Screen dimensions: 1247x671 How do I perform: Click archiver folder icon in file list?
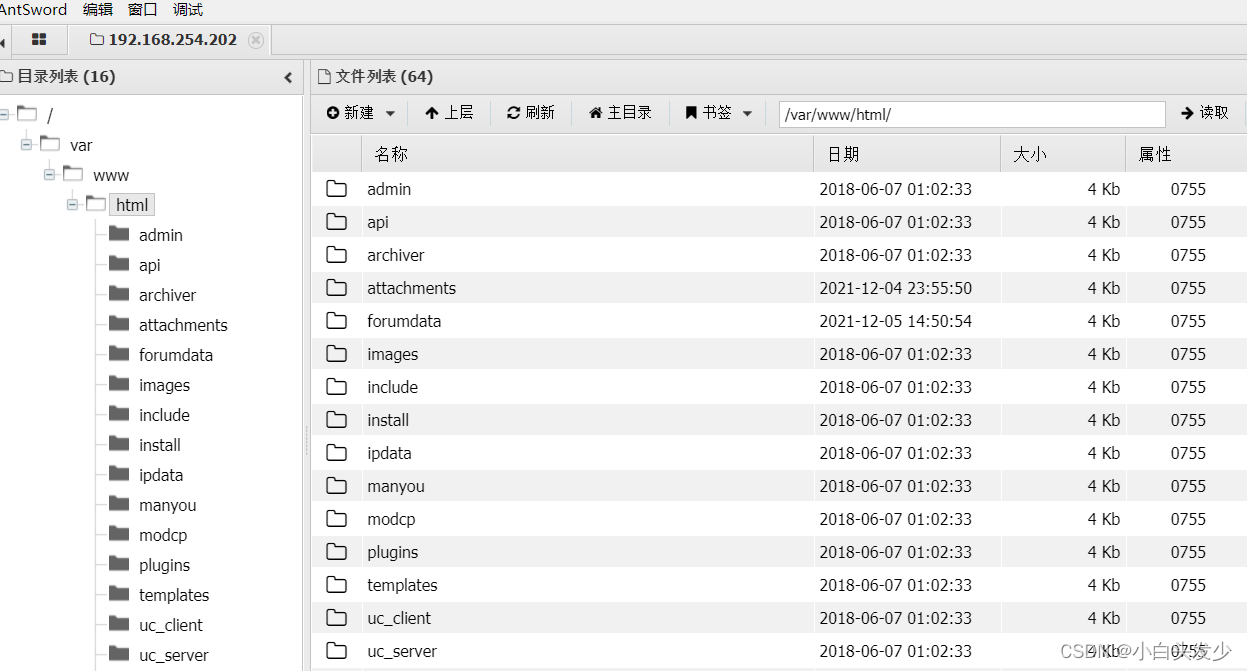pos(337,255)
